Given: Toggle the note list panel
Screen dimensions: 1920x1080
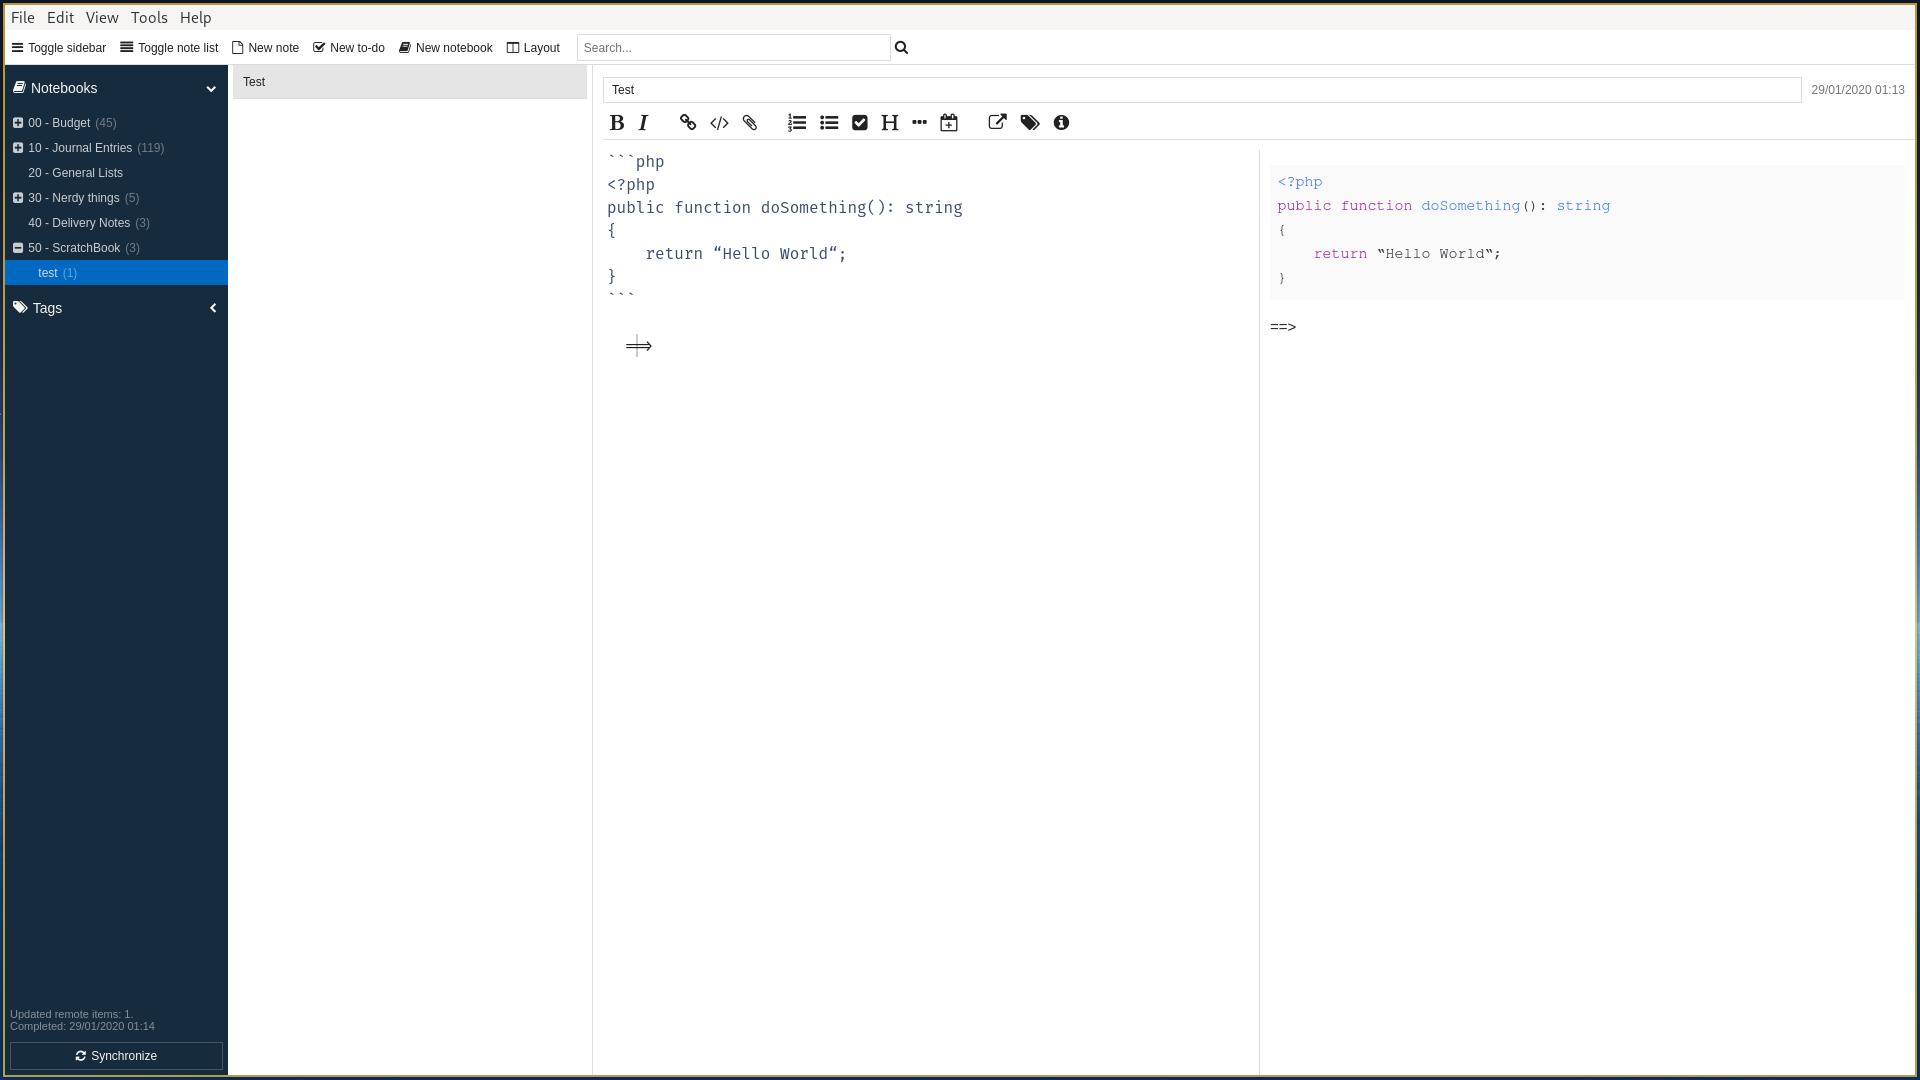Looking at the screenshot, I should pos(169,47).
